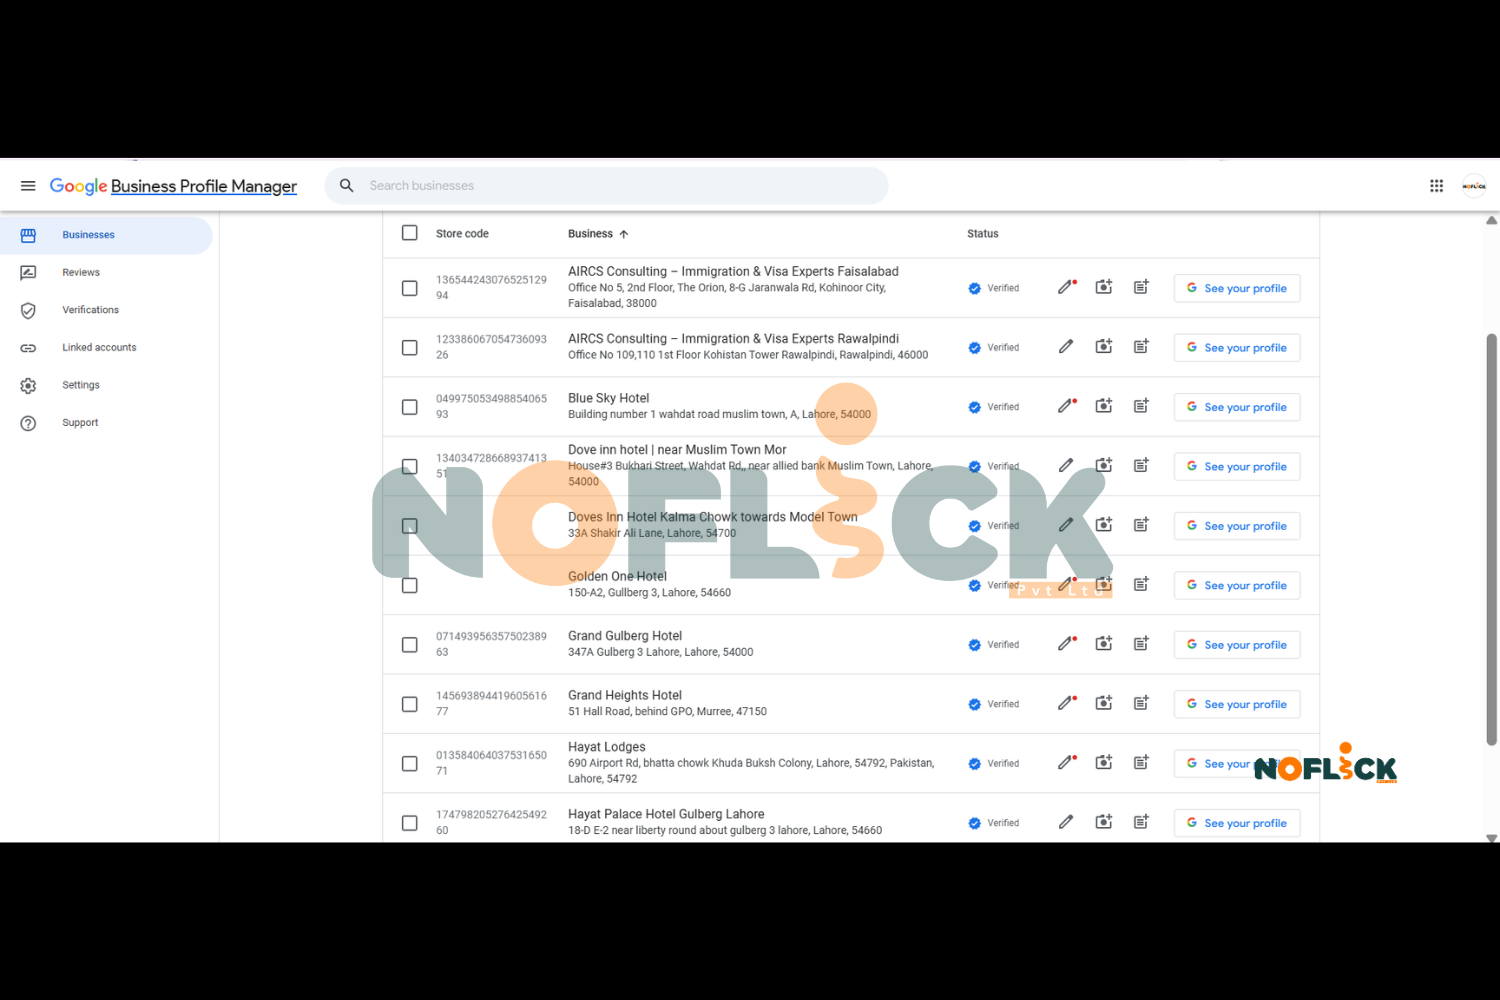Add photo for AIRCS Consulting Faisalabad
This screenshot has width=1500, height=1000.
1104,288
